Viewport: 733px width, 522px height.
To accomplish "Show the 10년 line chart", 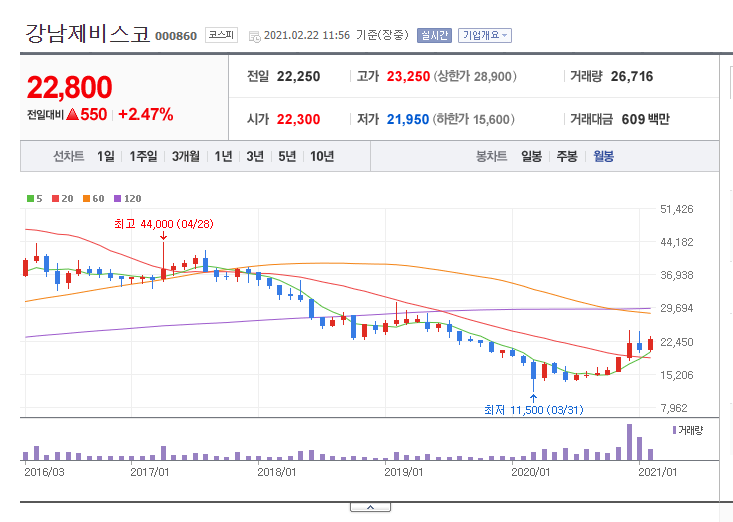I will click(x=322, y=156).
